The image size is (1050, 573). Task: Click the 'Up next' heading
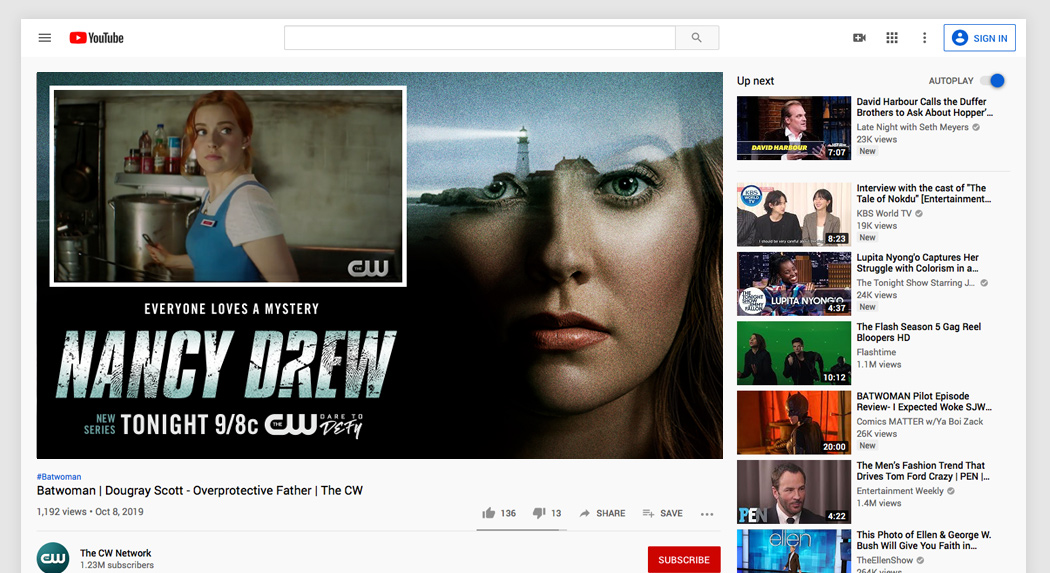[755, 81]
